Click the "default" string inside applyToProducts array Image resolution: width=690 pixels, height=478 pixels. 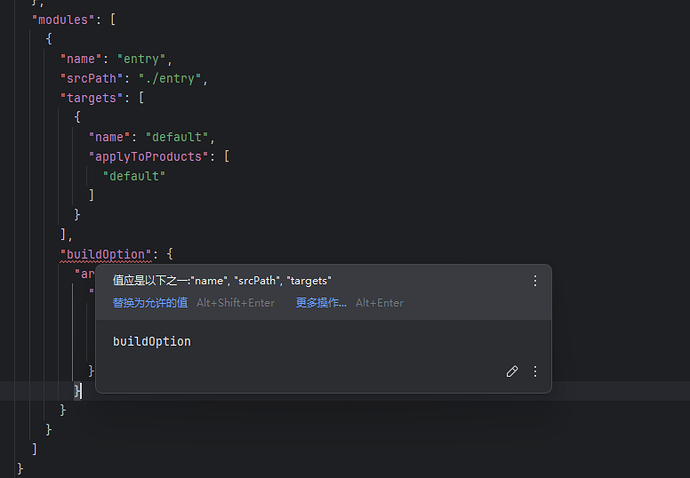(133, 176)
